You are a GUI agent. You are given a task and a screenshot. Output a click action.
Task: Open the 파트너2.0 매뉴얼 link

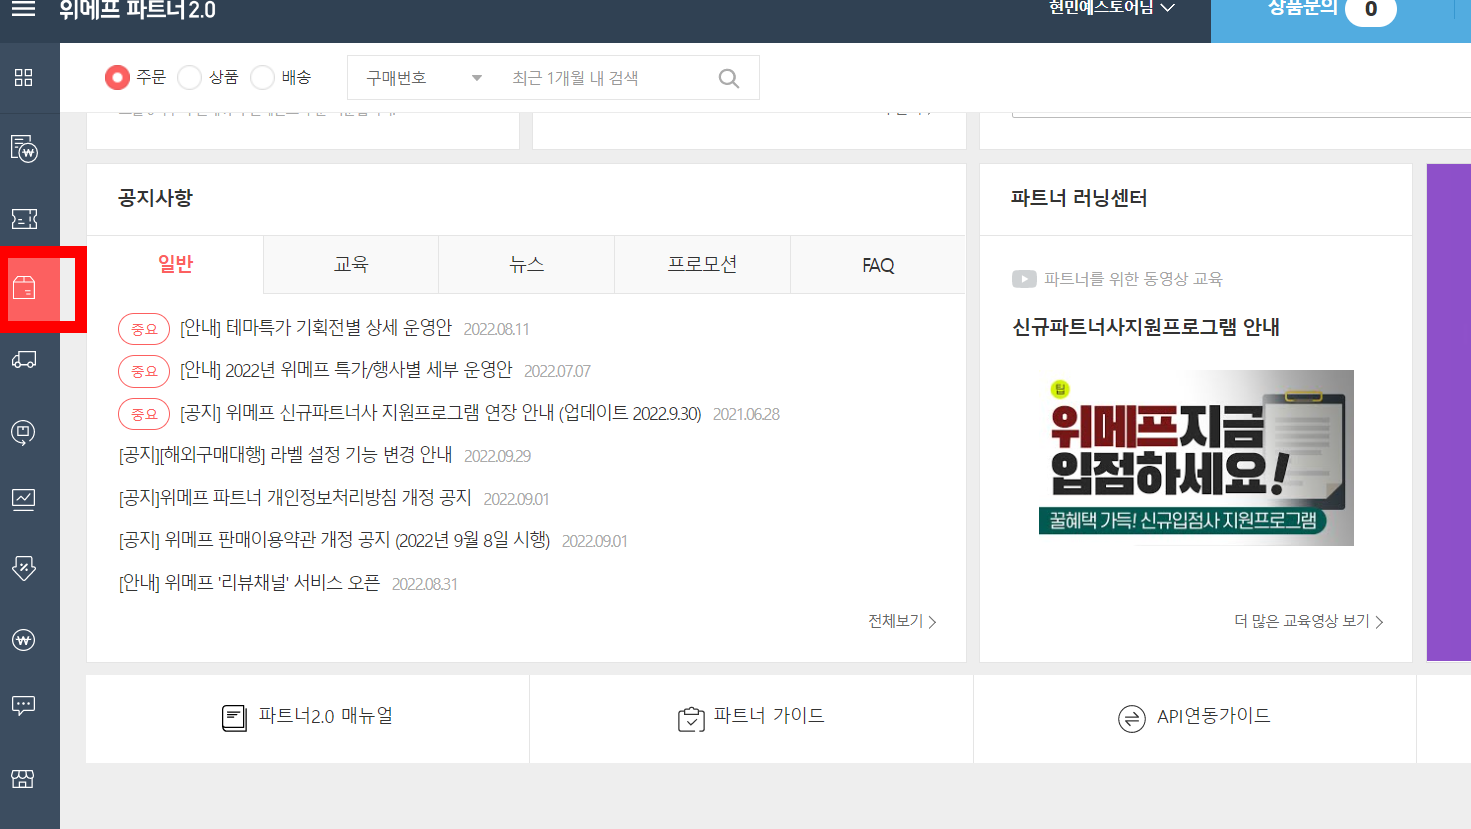[326, 716]
